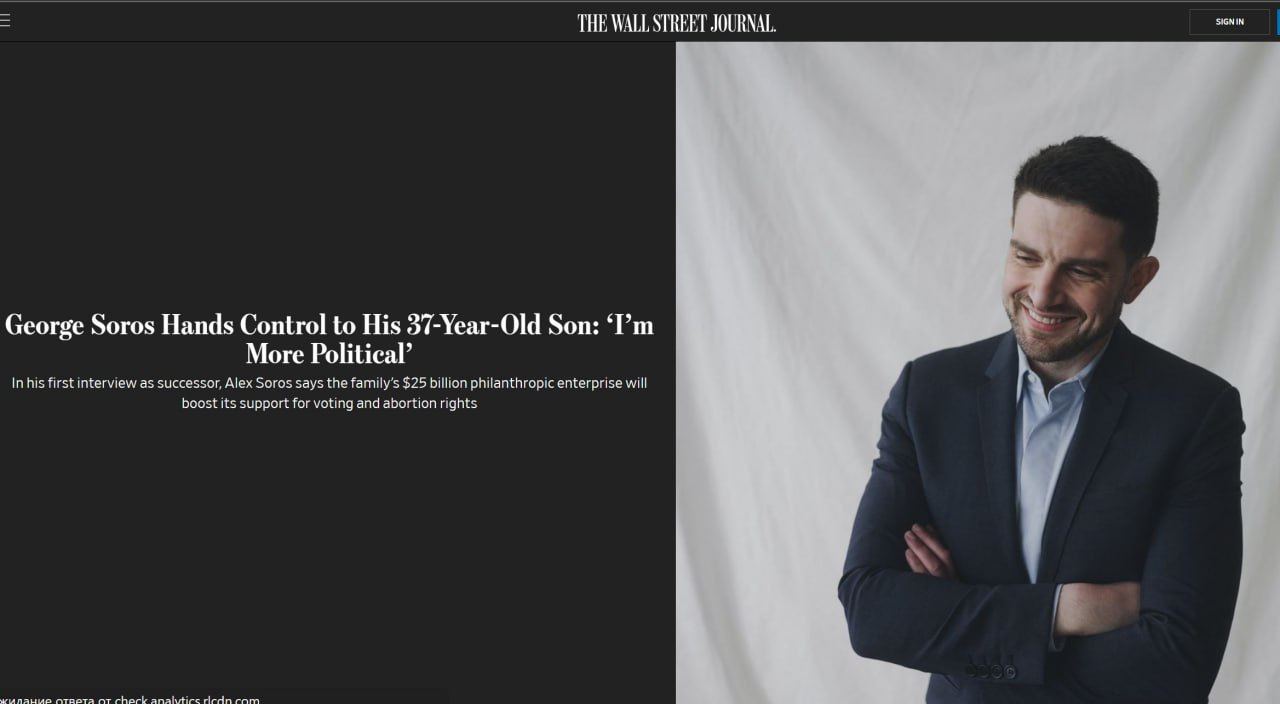Viewport: 1280px width, 704px height.
Task: Click The Wall Street Journal logo
Action: pyautogui.click(x=677, y=23)
